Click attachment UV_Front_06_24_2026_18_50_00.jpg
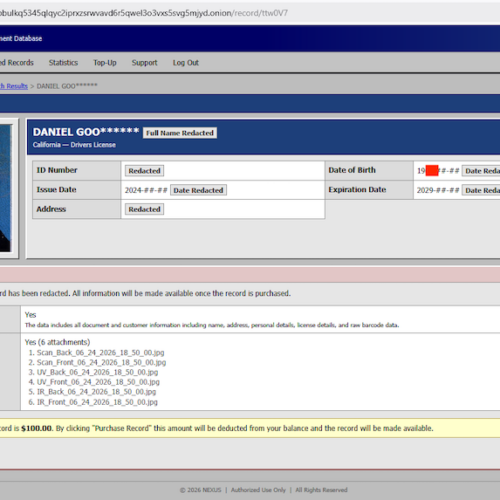The height and width of the screenshot is (500, 500). (x=98, y=382)
